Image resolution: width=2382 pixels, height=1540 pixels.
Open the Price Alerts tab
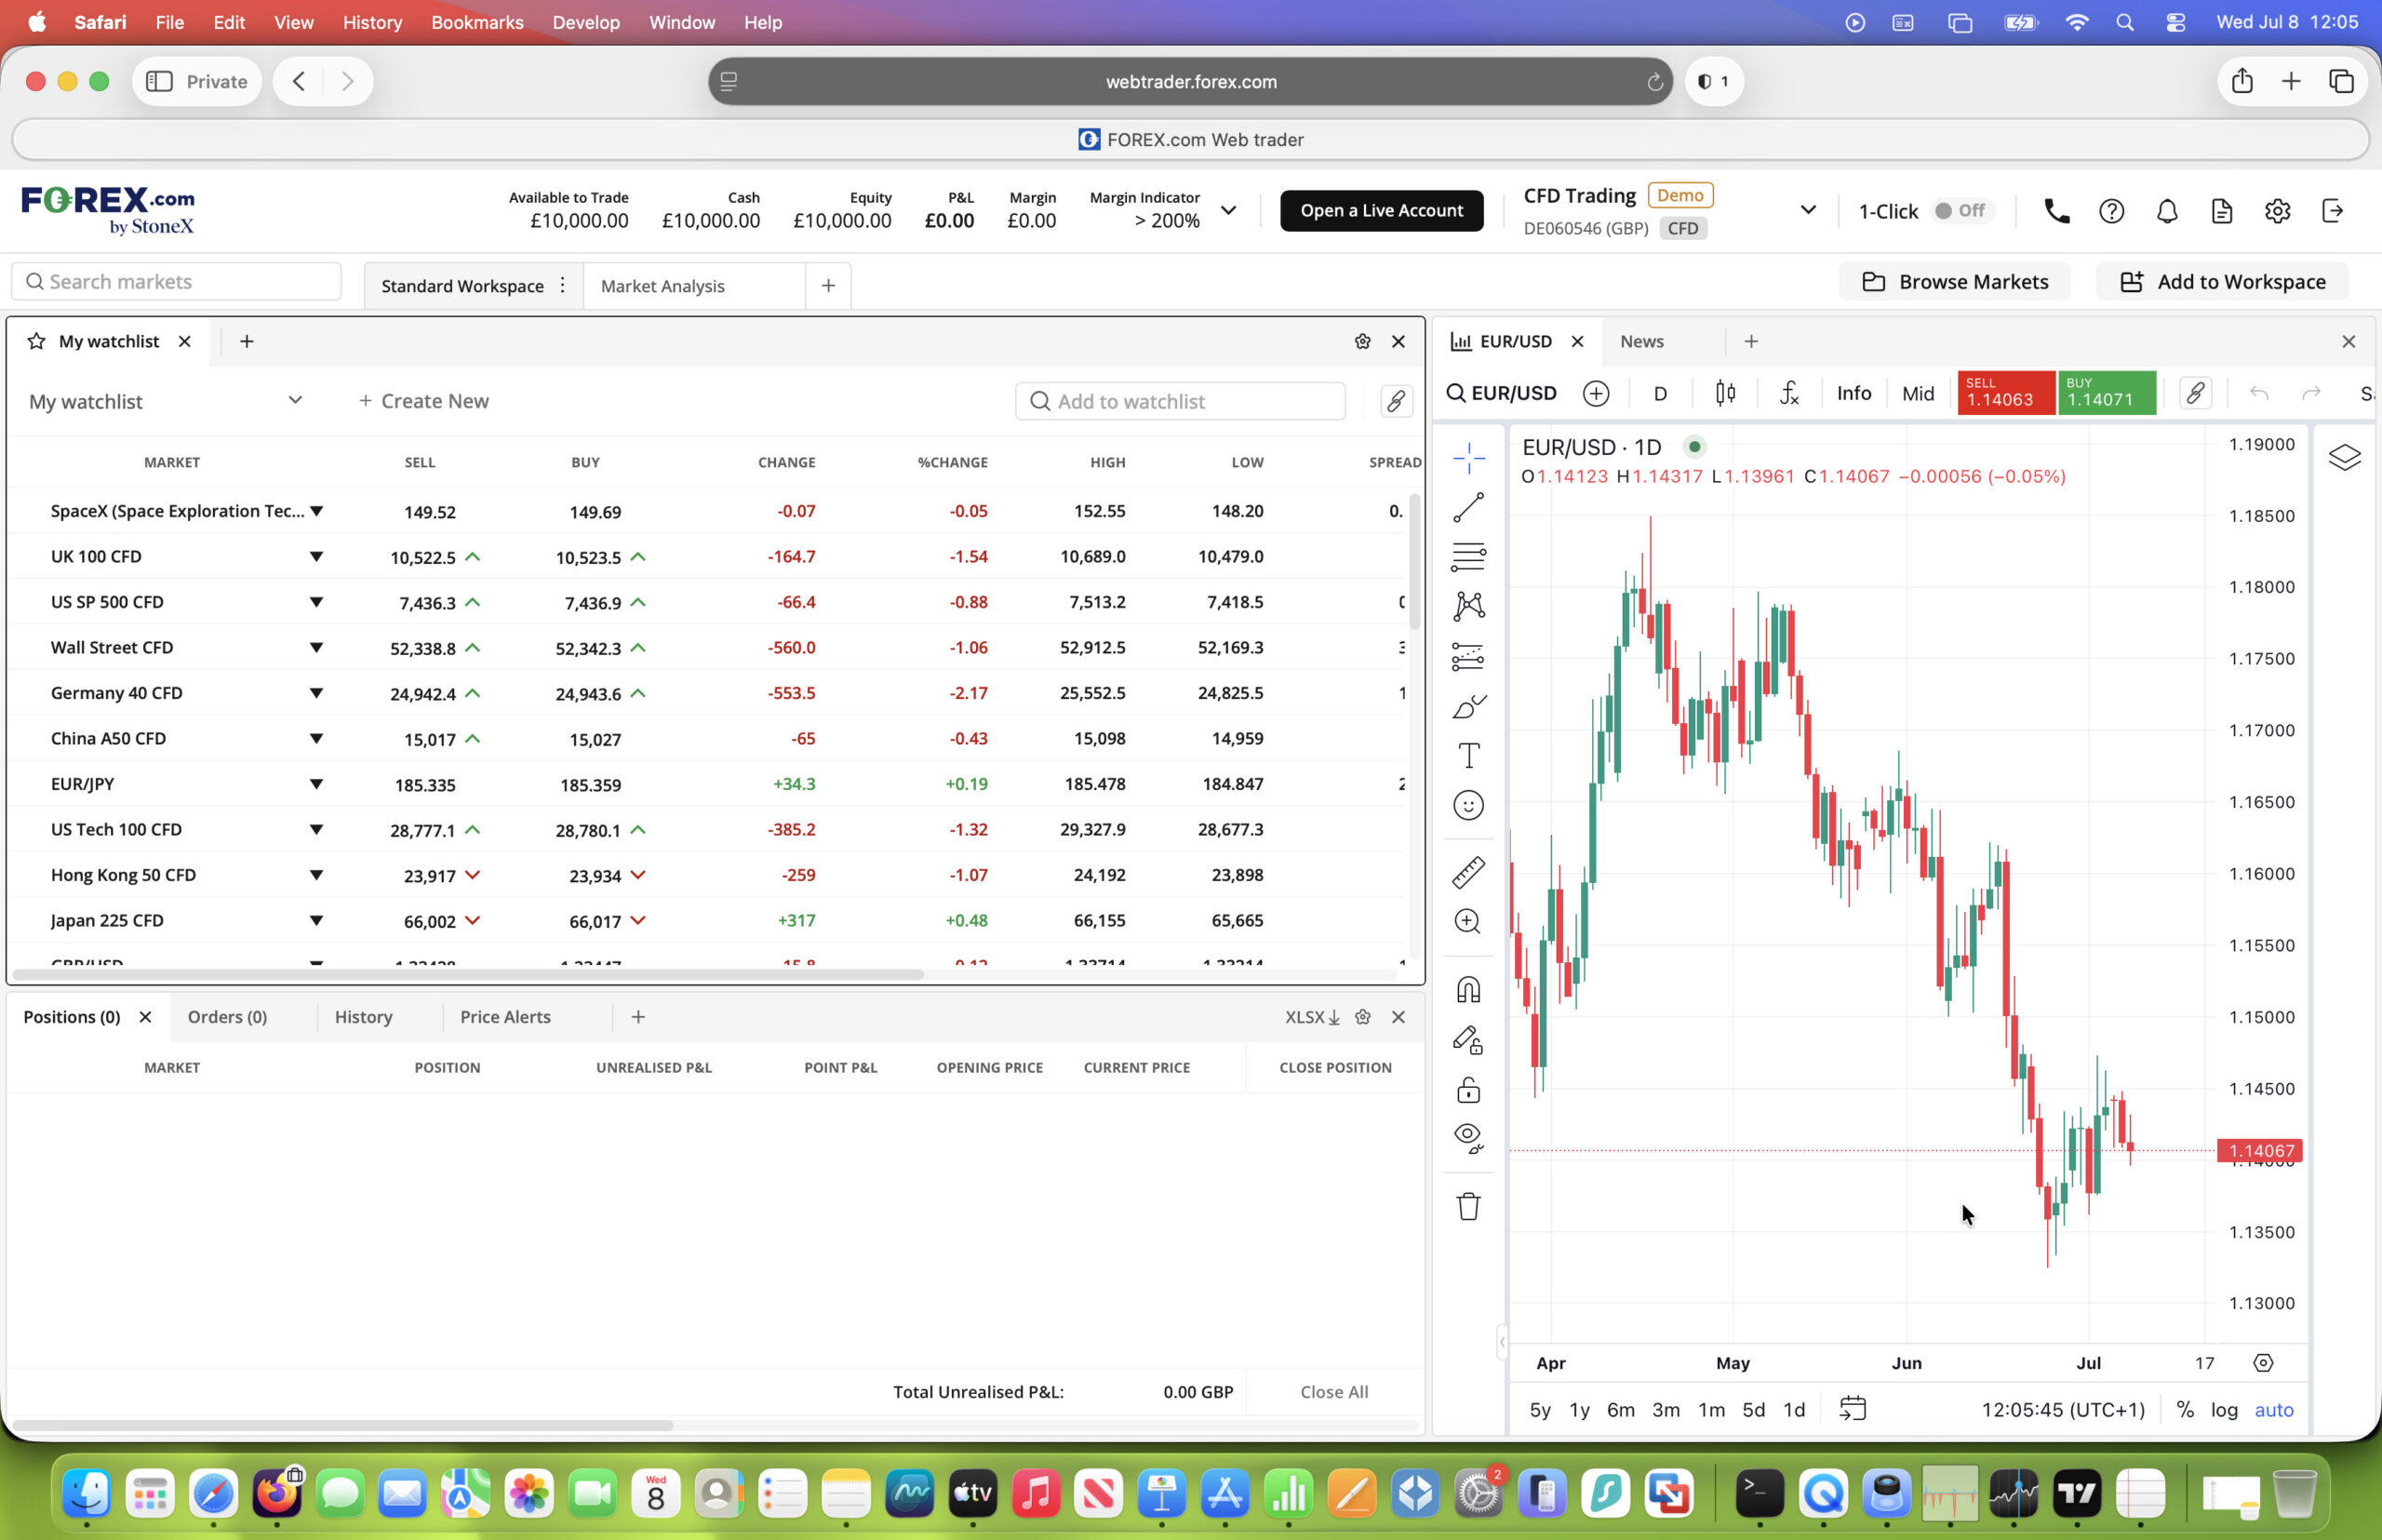(505, 1016)
